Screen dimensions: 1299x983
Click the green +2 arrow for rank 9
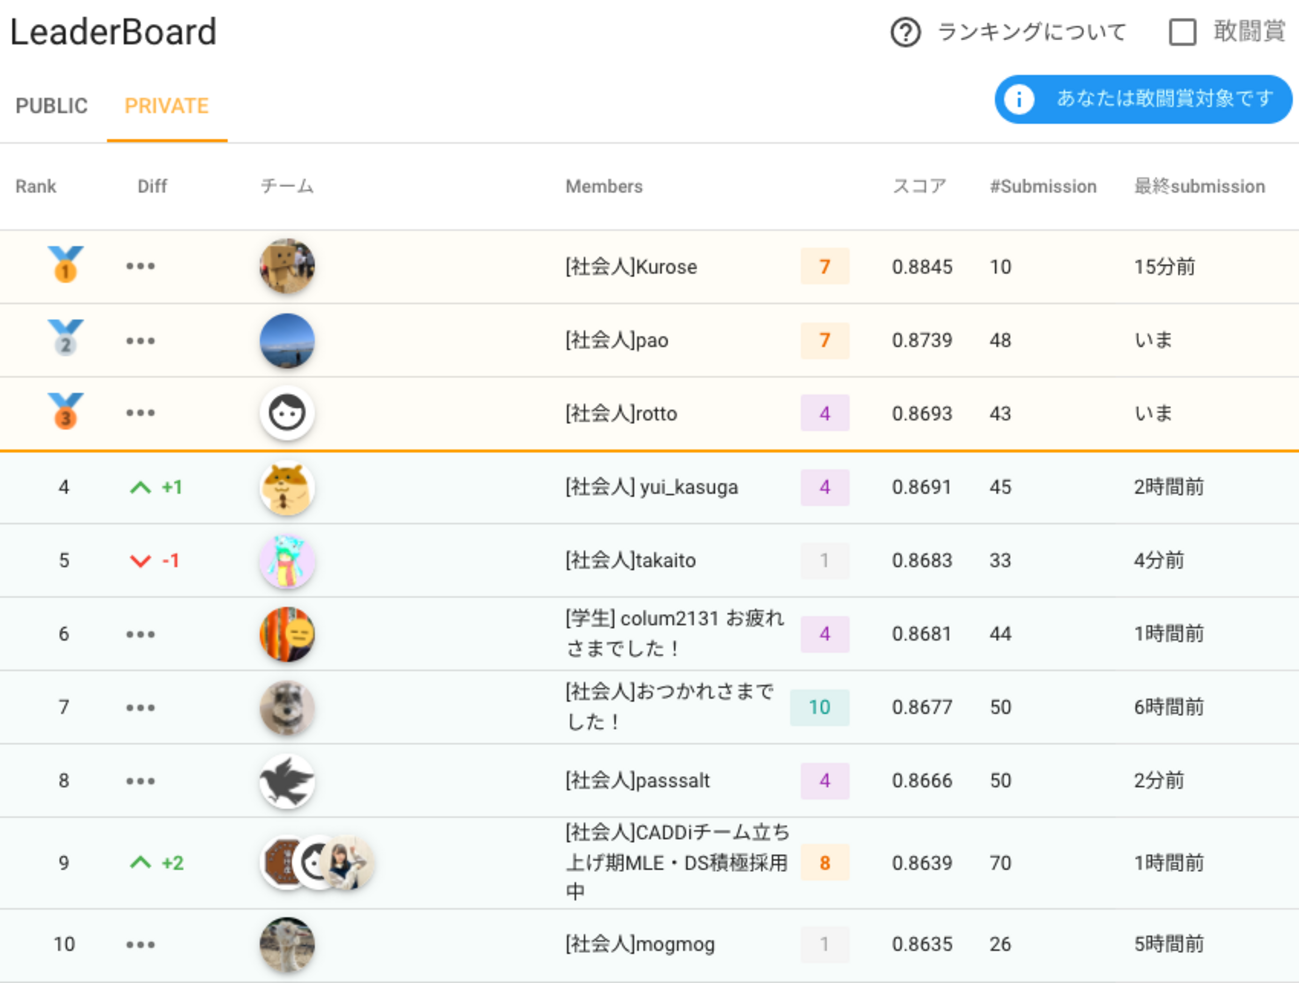coord(141,863)
